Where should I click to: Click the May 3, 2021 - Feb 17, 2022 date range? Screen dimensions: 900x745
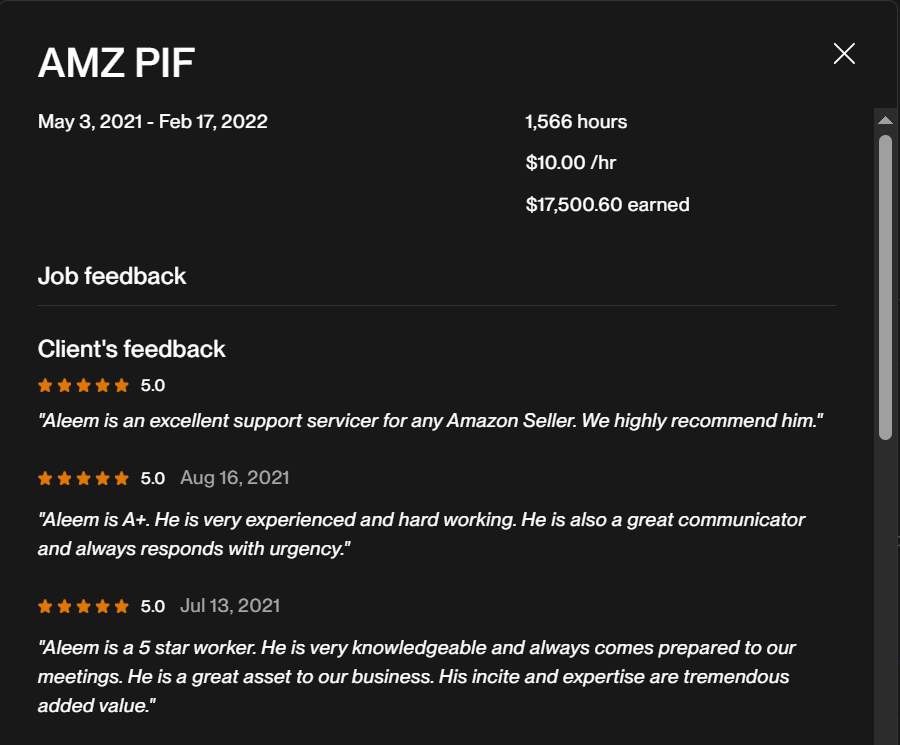[x=153, y=122]
